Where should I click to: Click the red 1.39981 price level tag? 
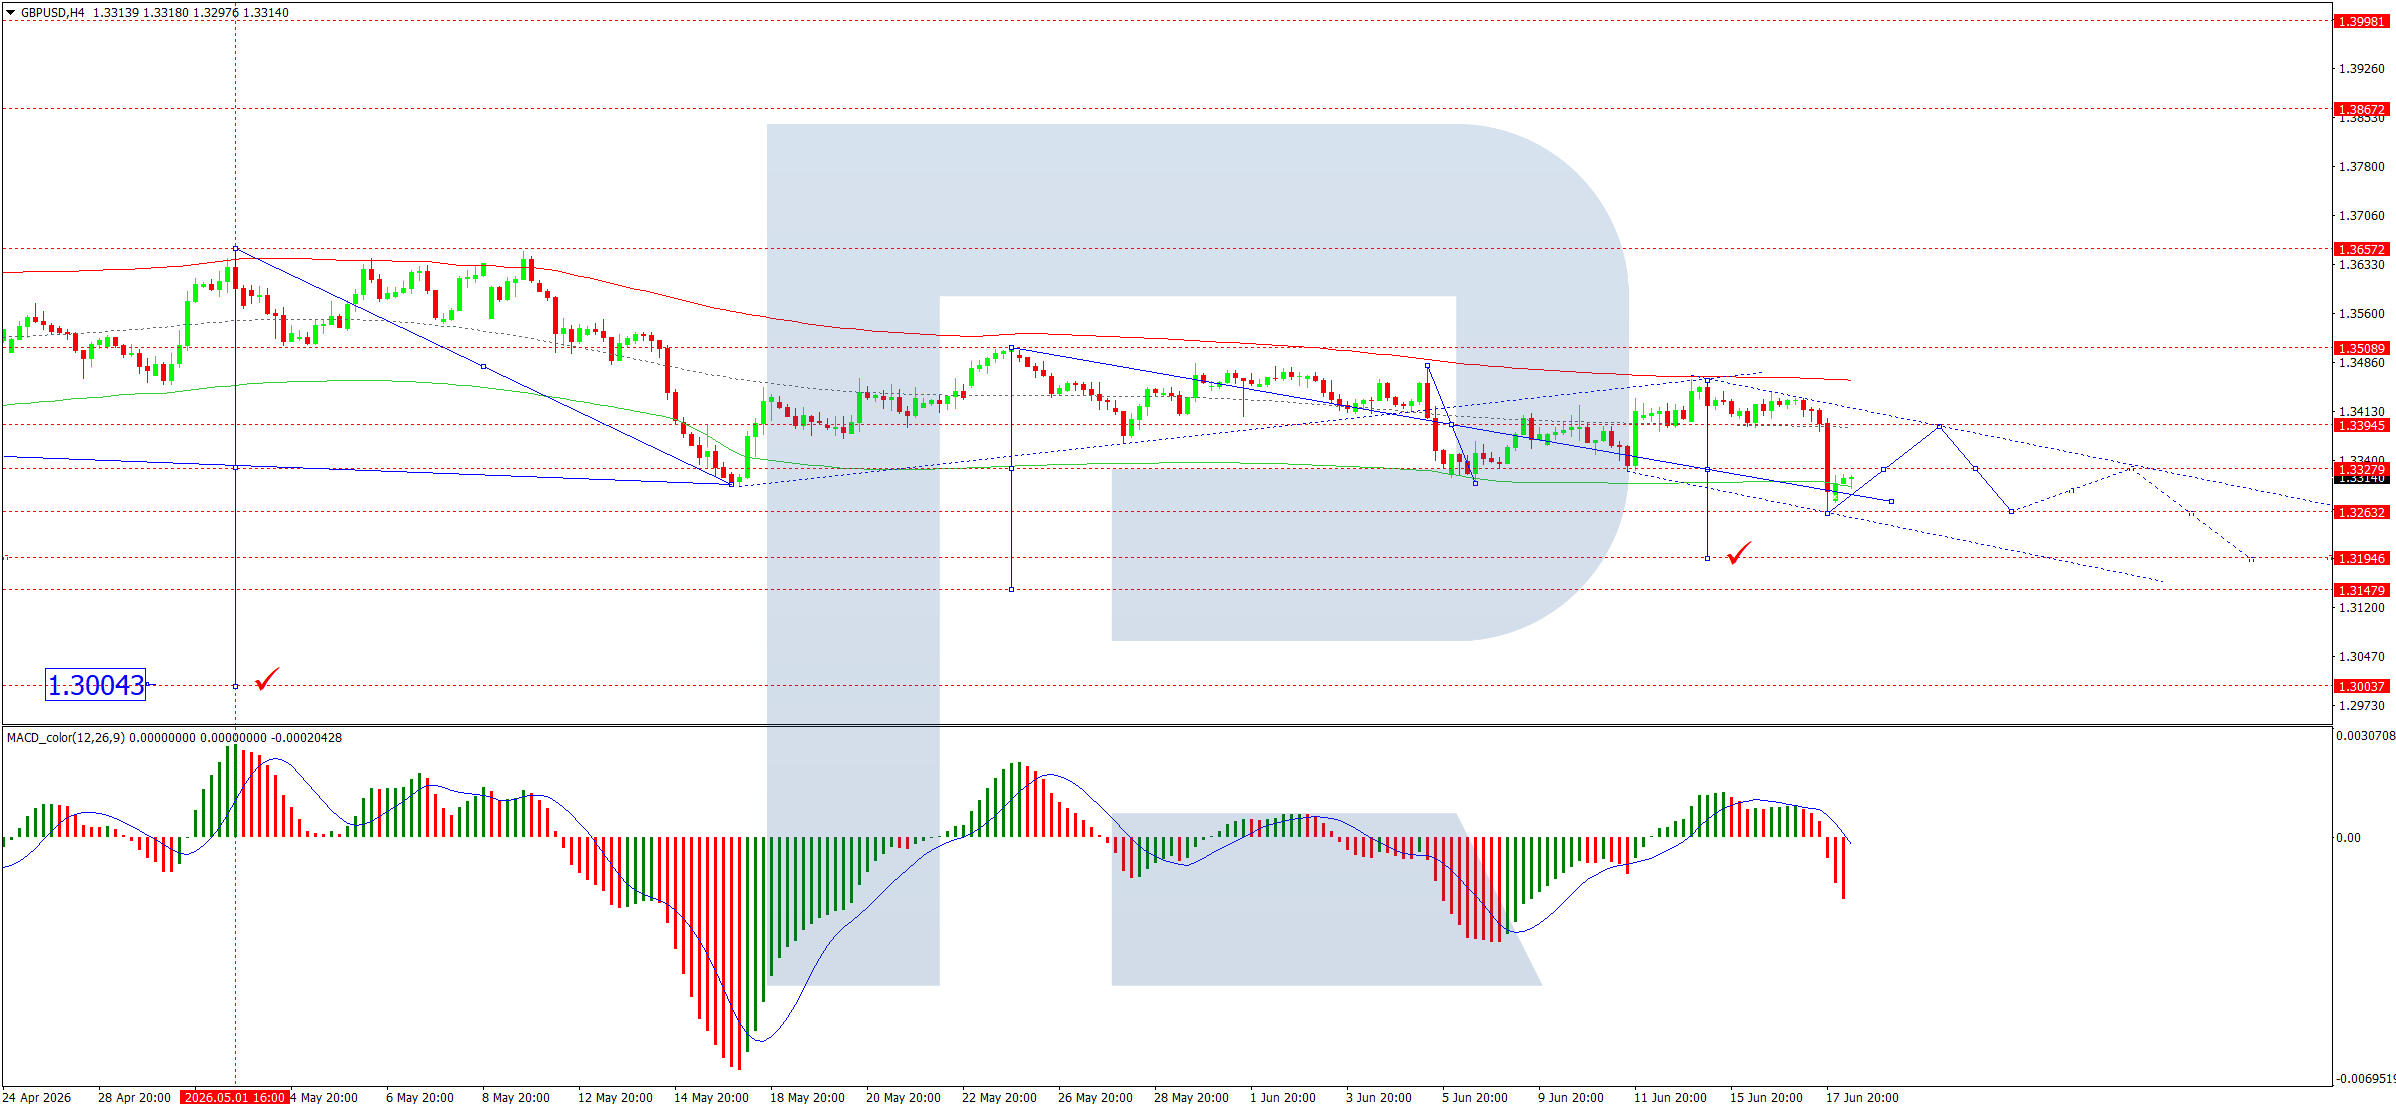click(x=2361, y=21)
